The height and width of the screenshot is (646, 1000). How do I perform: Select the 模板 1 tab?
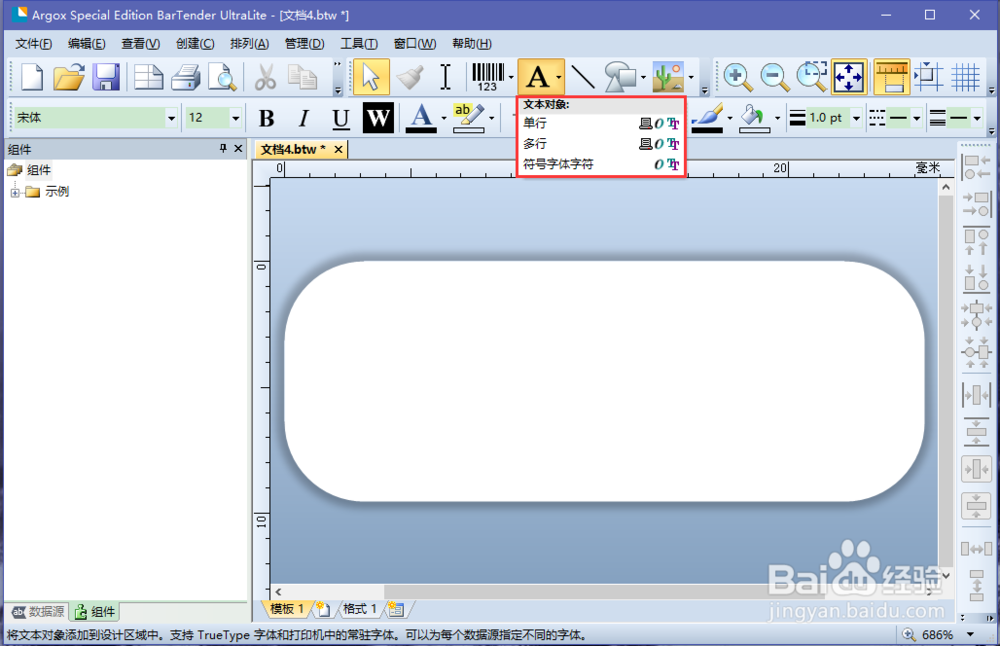click(x=286, y=609)
